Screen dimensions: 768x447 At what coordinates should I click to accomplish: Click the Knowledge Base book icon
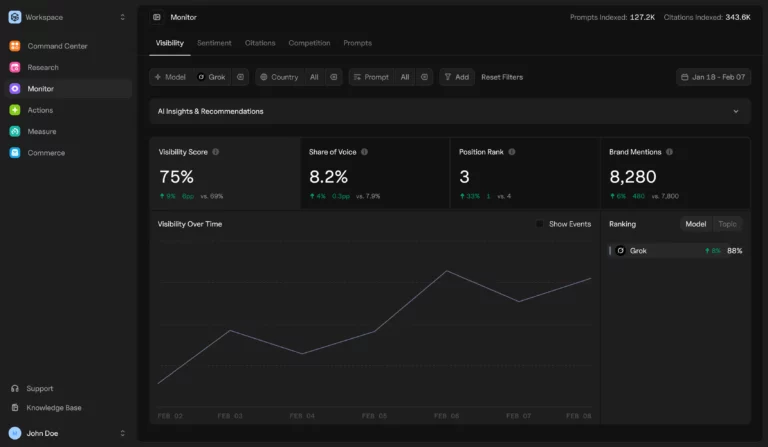15,408
